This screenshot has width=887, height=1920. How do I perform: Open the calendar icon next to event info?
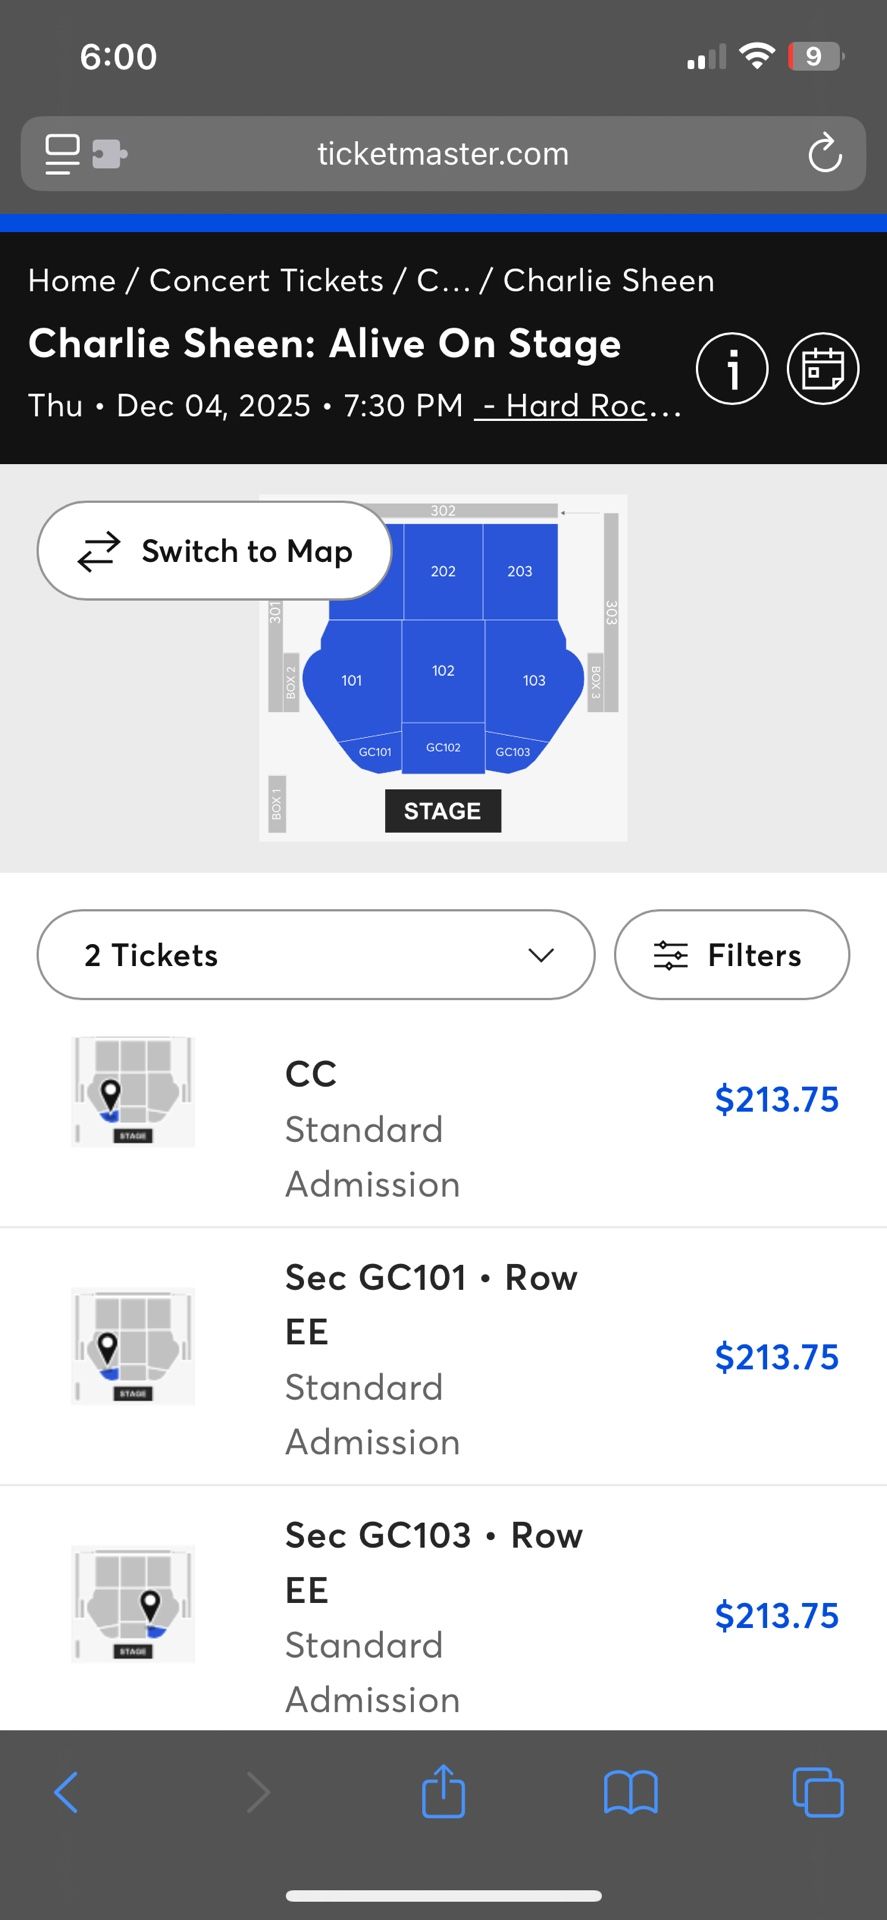823,368
